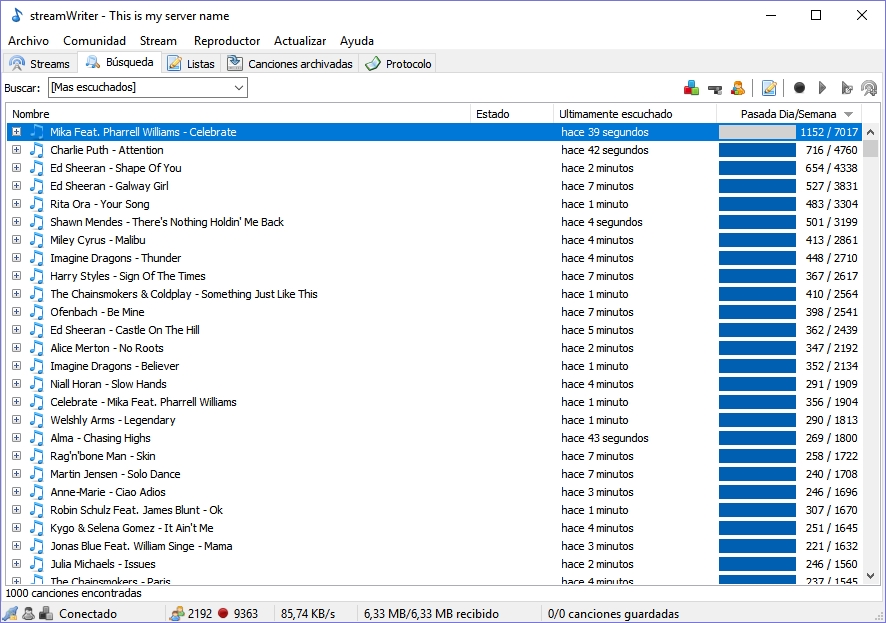Image resolution: width=886 pixels, height=623 pixels.
Task: Click the music note icon for Ofenbach - Be Mine
Action: pyautogui.click(x=37, y=312)
